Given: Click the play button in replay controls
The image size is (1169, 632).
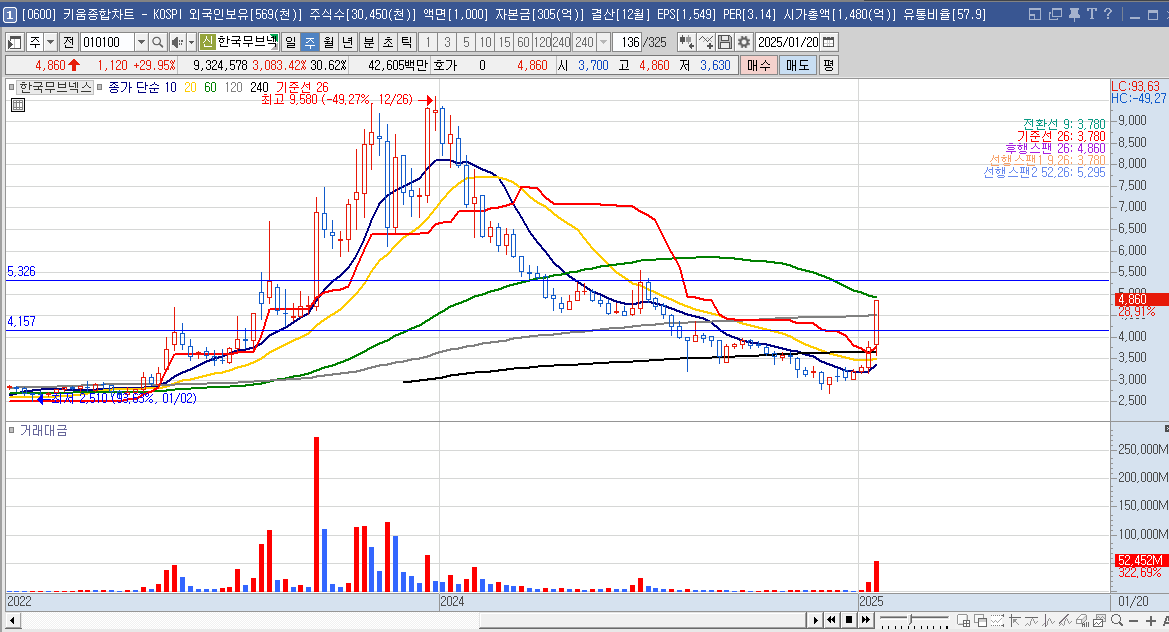Looking at the screenshot, I should pos(816,620).
